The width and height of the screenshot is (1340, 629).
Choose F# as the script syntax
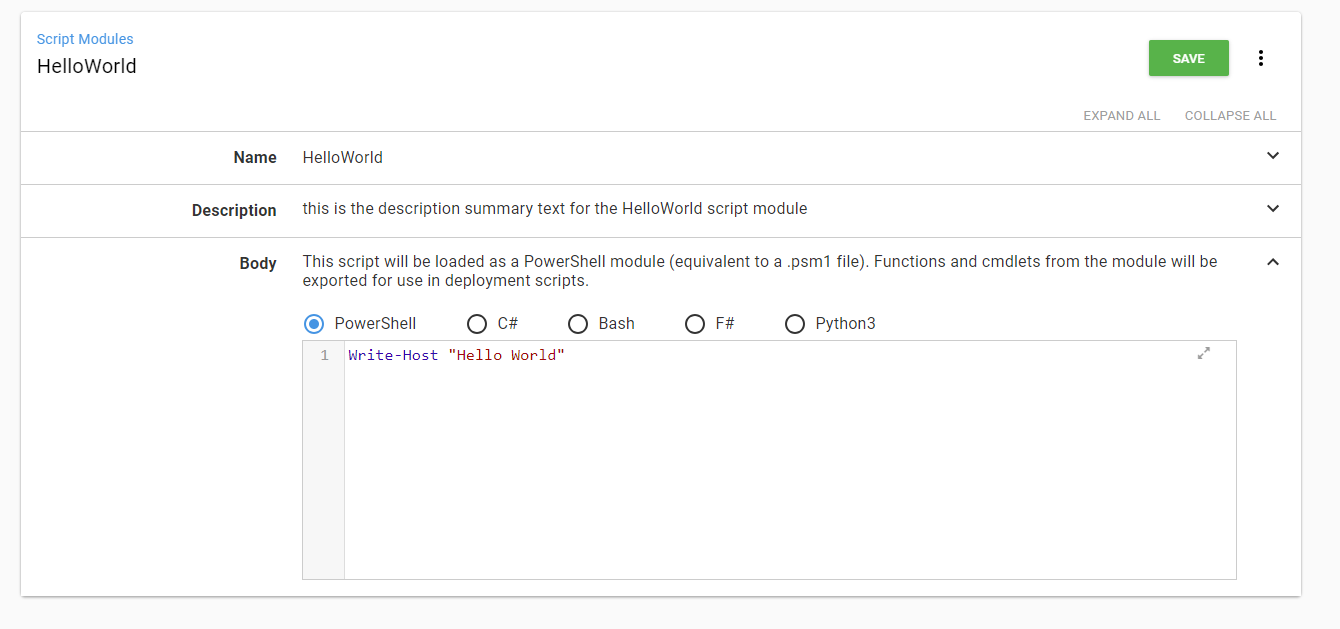[x=695, y=323]
